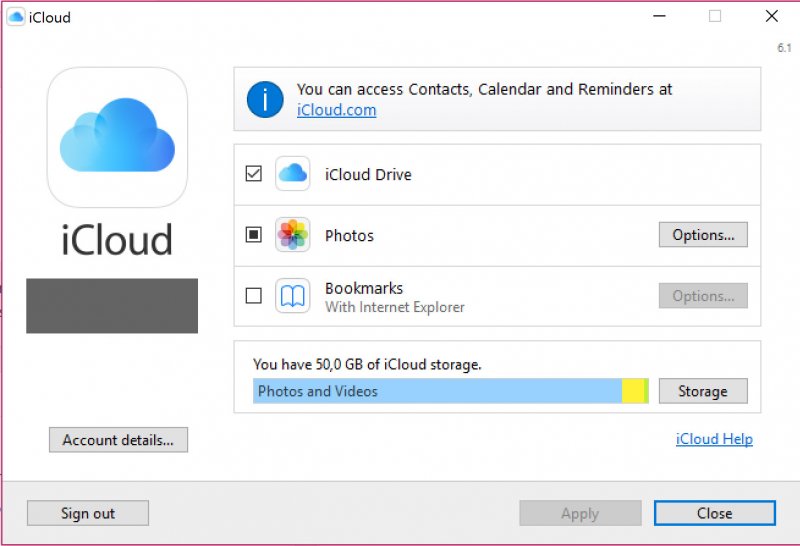Click the large iCloud logo image
Image resolution: width=800 pixels, height=546 pixels.
coord(117,137)
